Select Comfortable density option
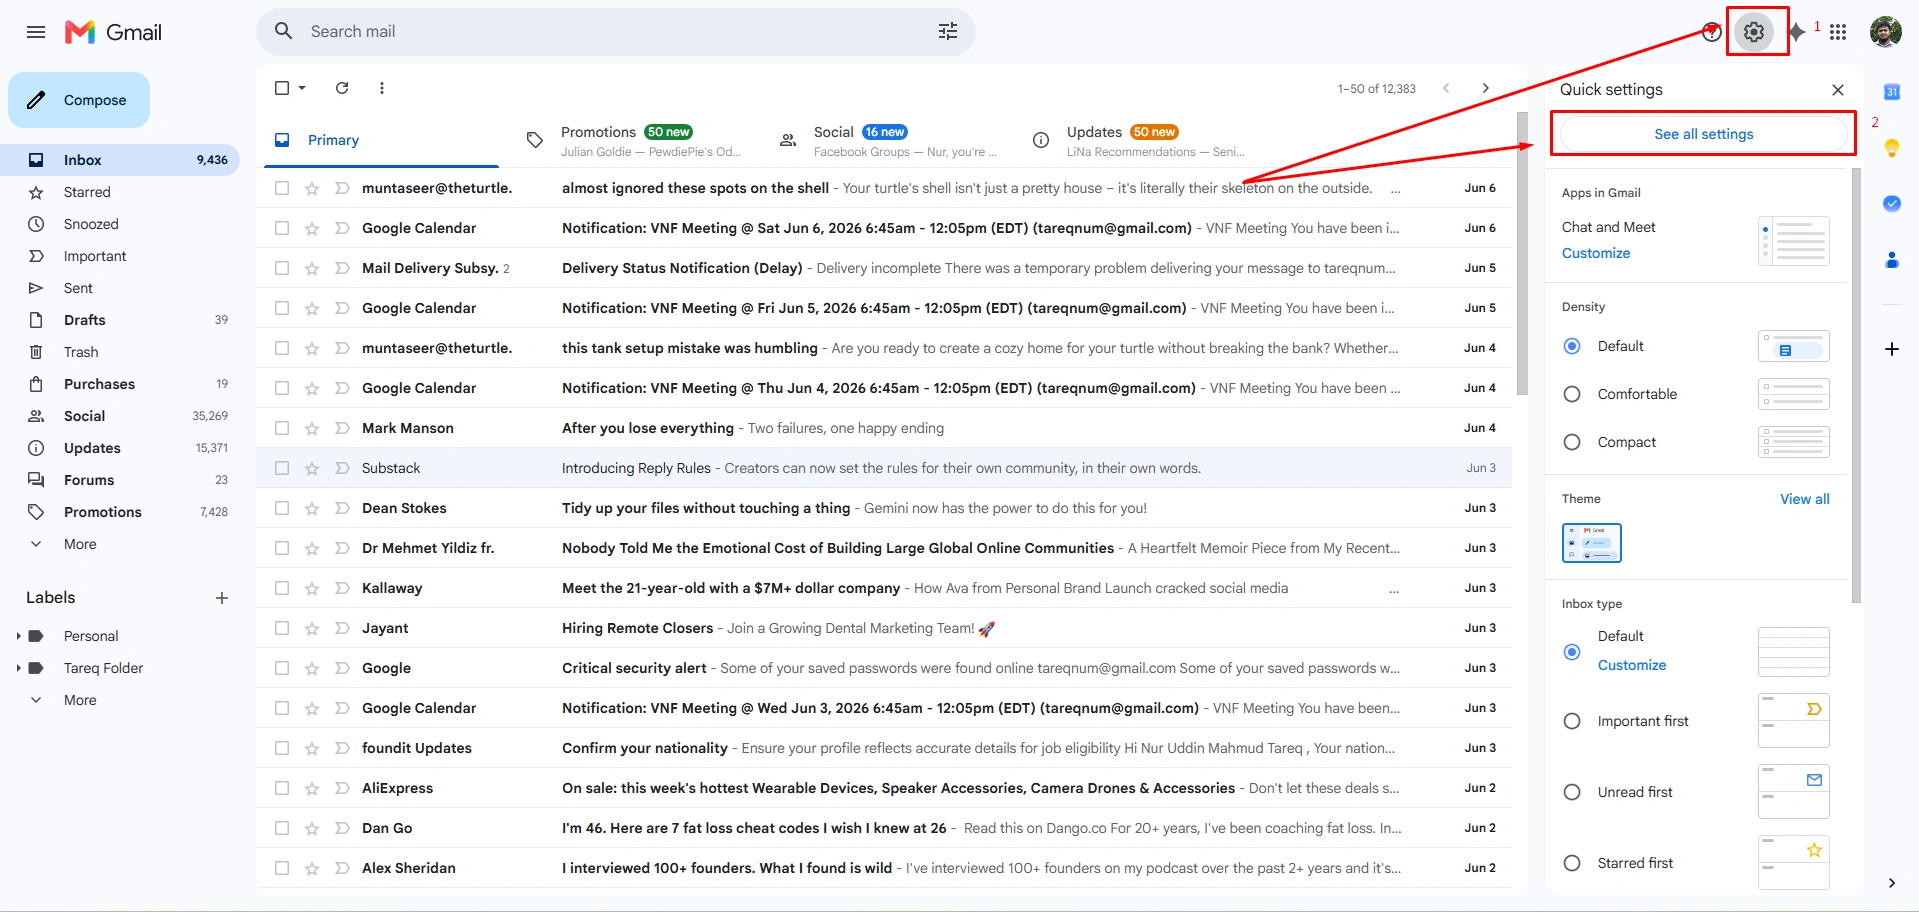 (x=1572, y=394)
